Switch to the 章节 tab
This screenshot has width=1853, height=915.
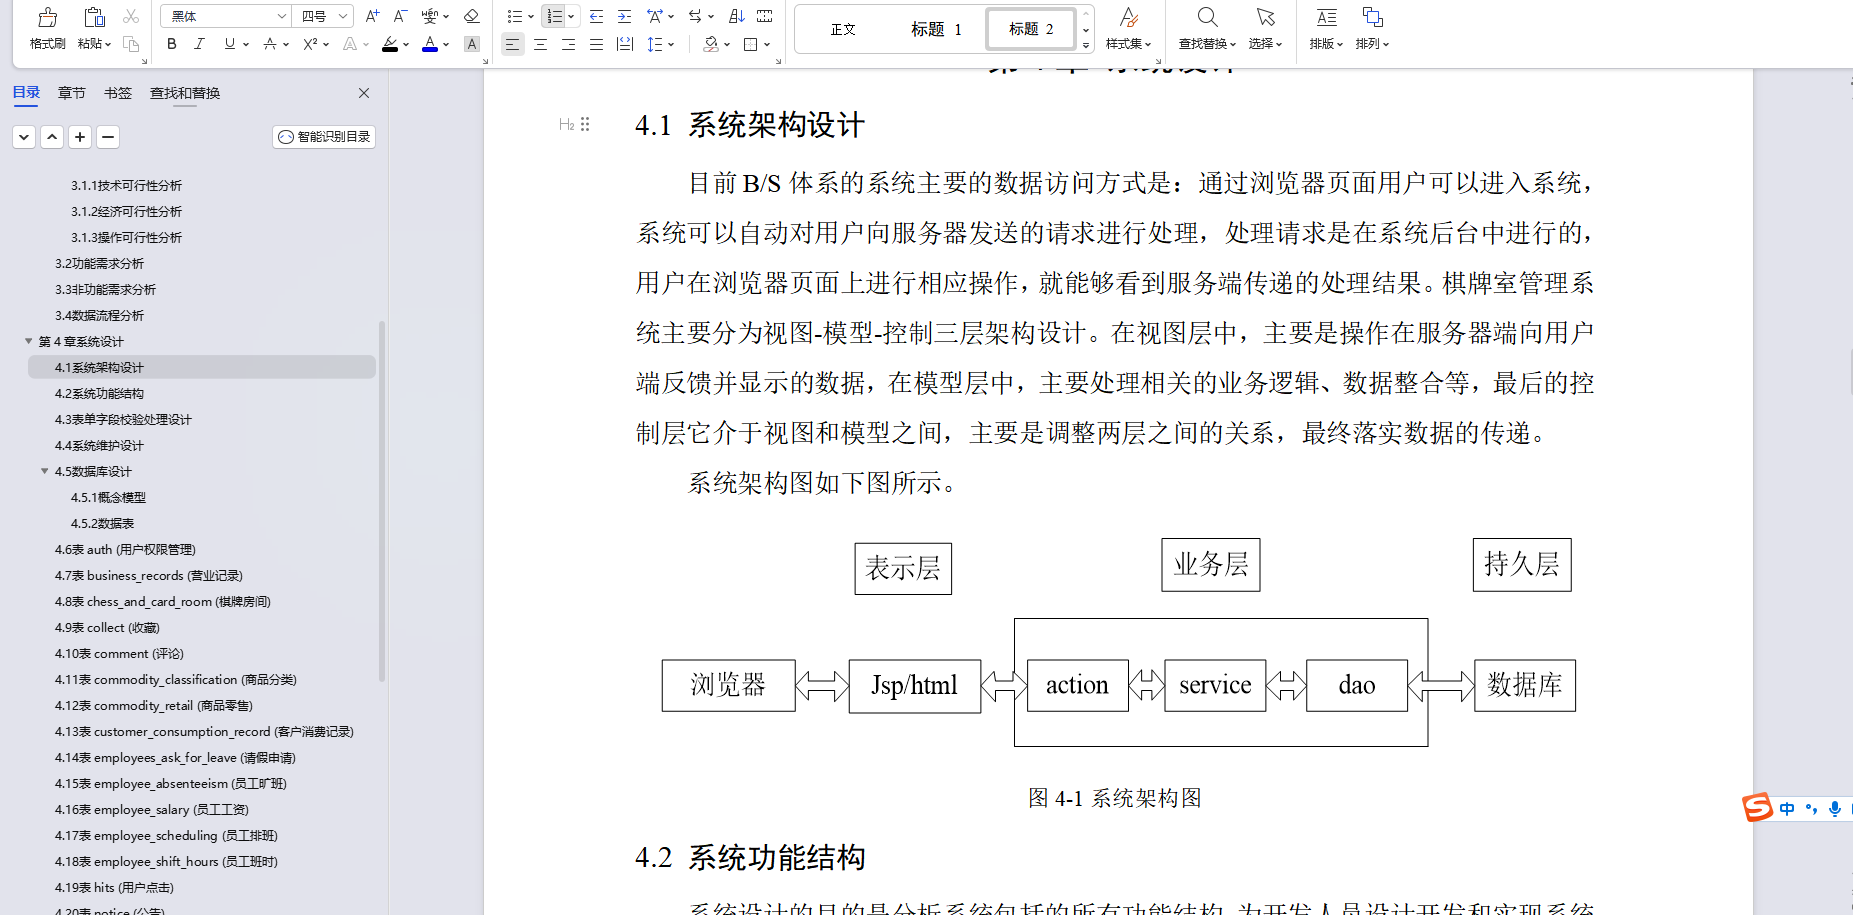[x=71, y=93]
